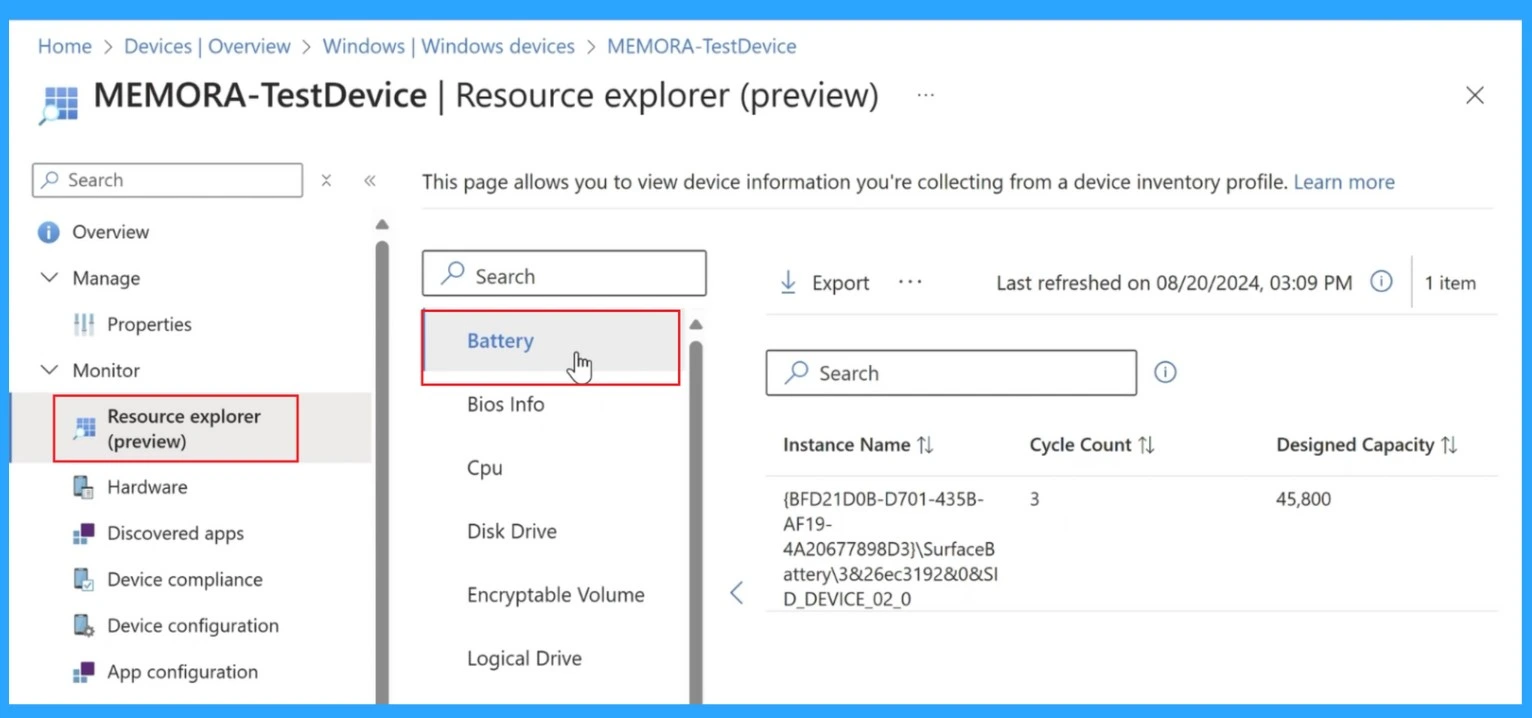Viewport: 1532px width, 718px height.
Task: Click the Export button label
Action: [x=841, y=283]
